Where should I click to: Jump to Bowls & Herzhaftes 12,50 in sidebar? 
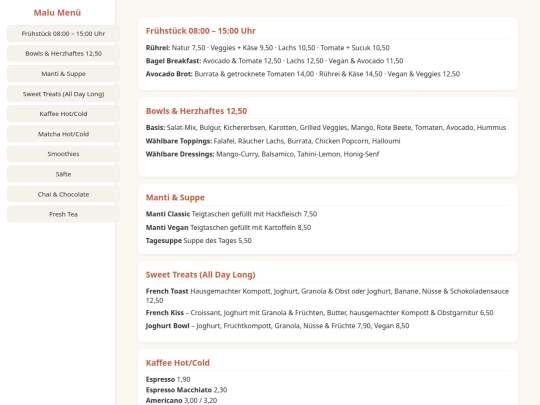pyautogui.click(x=63, y=53)
